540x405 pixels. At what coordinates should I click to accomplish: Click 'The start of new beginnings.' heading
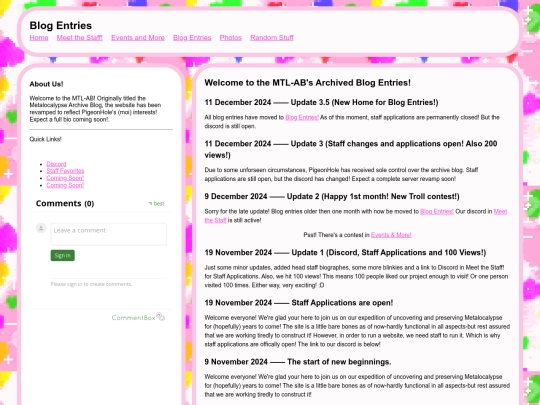click(x=298, y=362)
